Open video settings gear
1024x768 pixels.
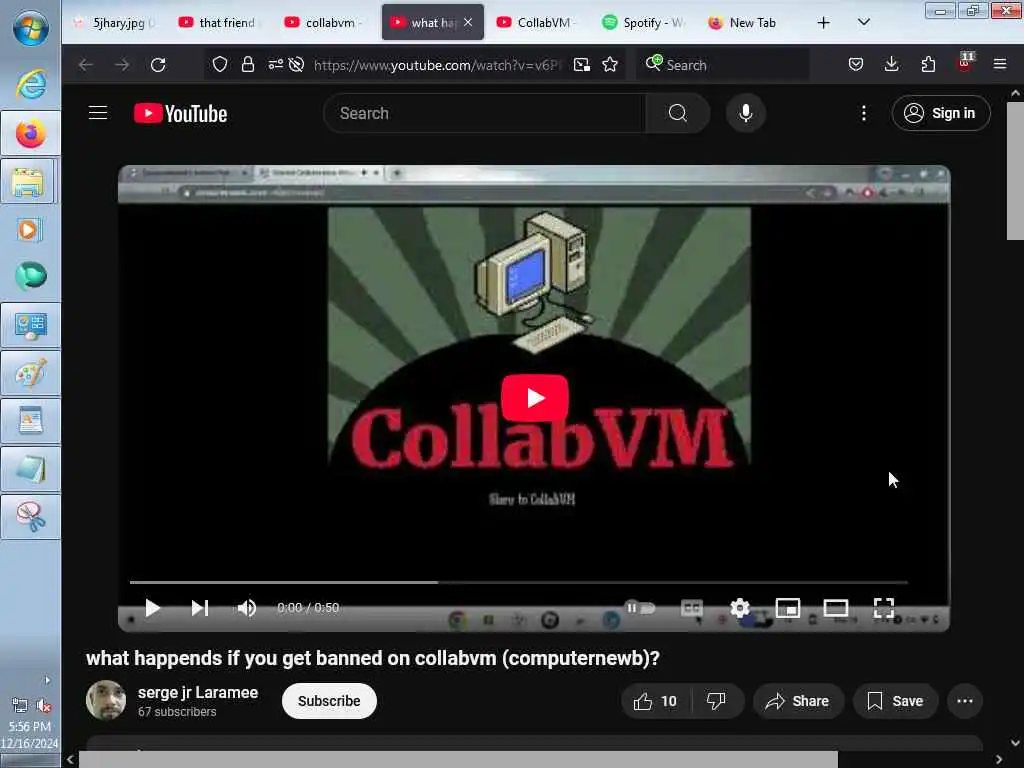pos(739,608)
